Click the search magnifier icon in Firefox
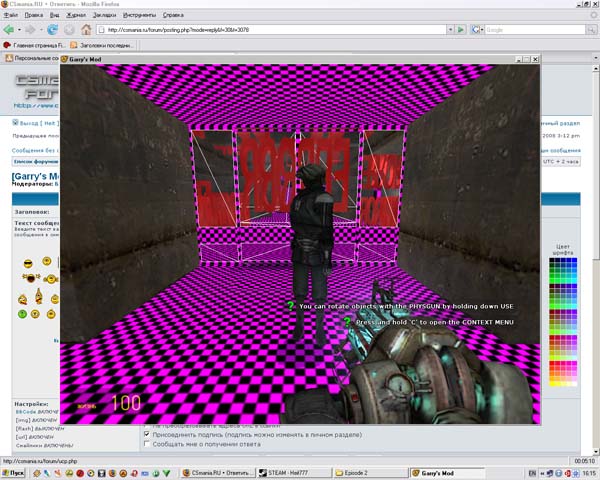This screenshot has height=480, width=600. (591, 29)
